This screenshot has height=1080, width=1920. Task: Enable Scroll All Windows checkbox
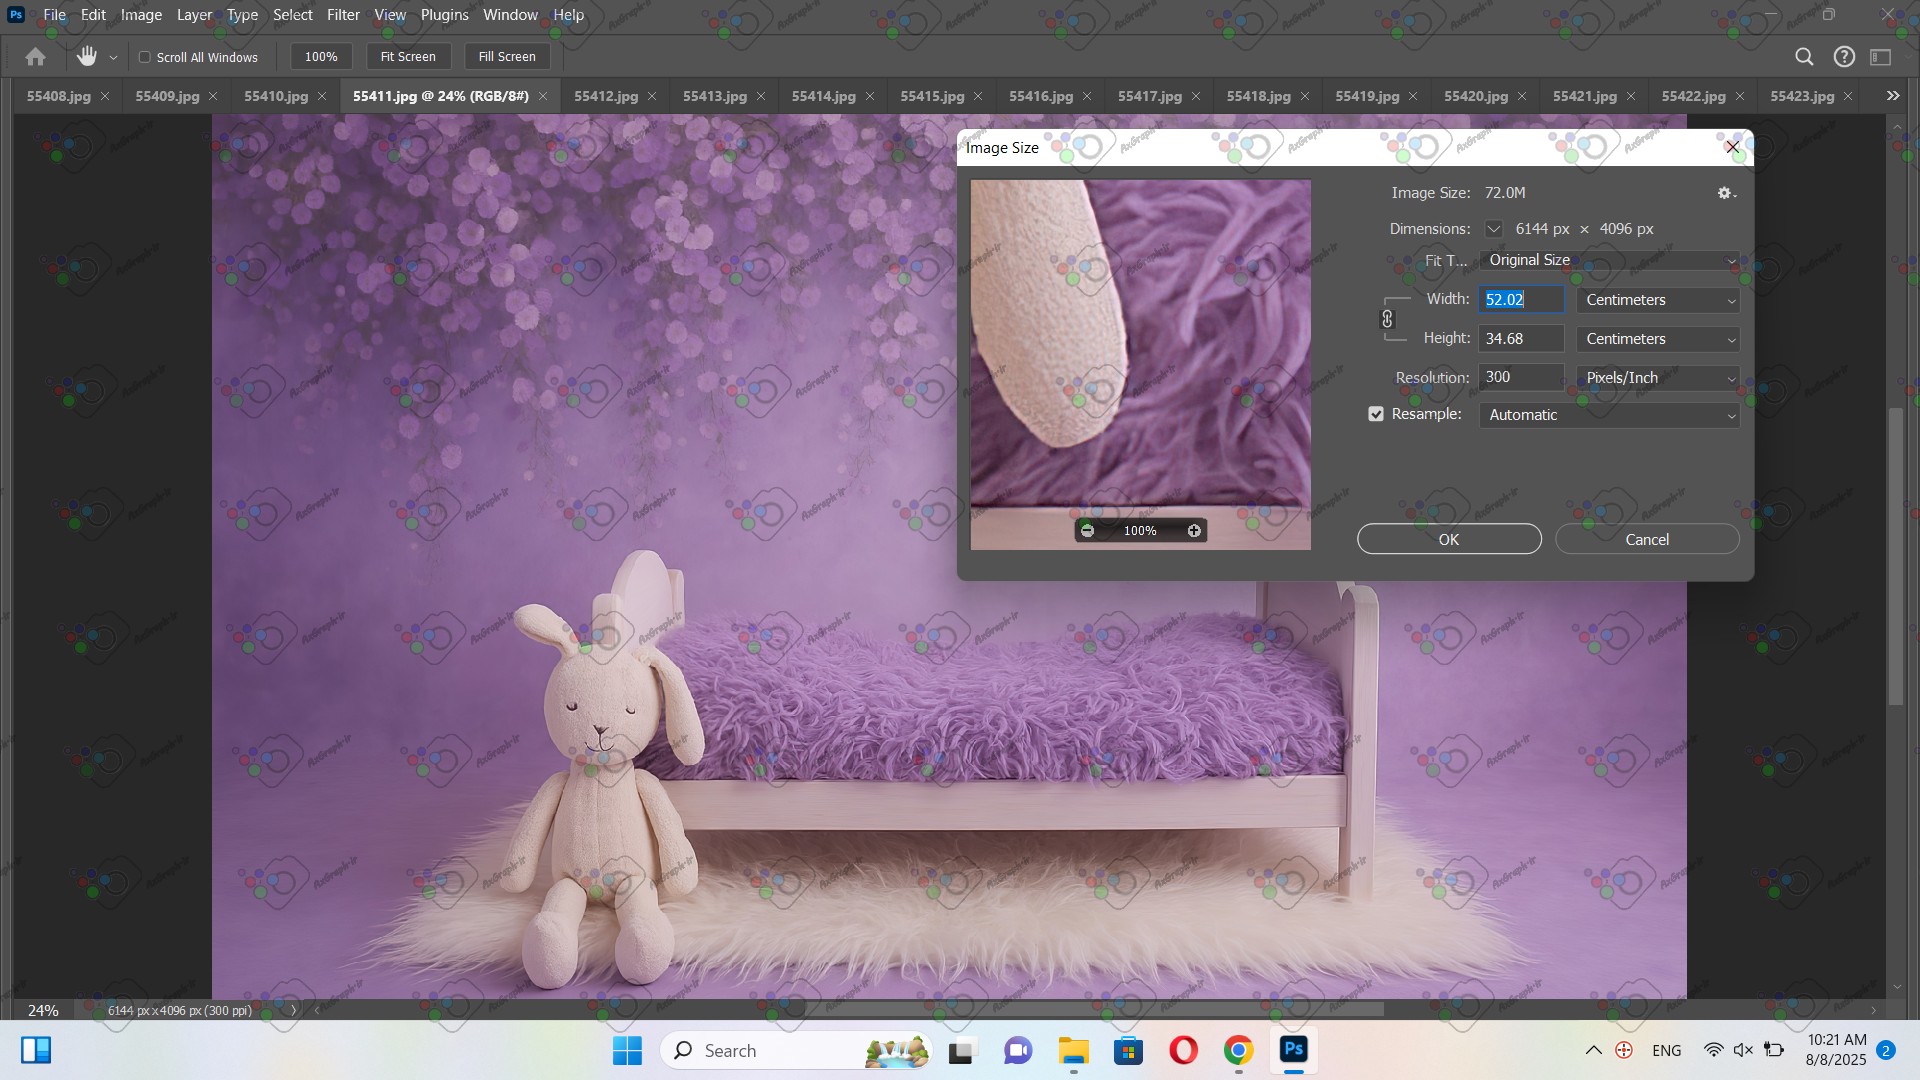[145, 57]
